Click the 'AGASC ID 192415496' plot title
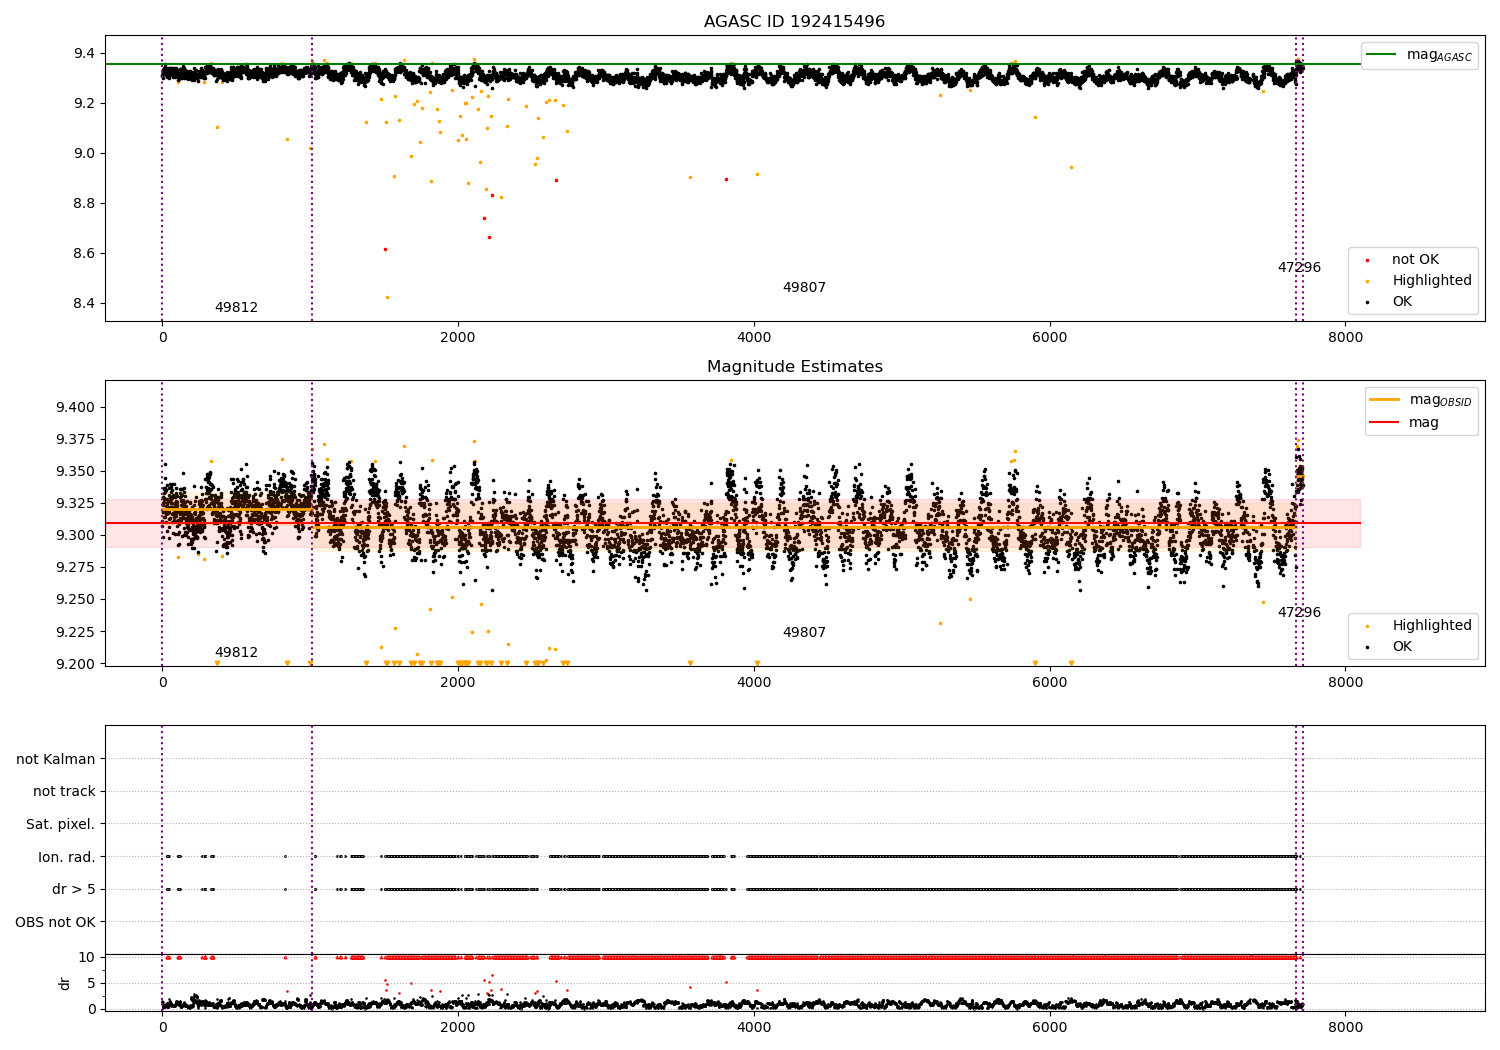The image size is (1500, 1050). (x=794, y=22)
